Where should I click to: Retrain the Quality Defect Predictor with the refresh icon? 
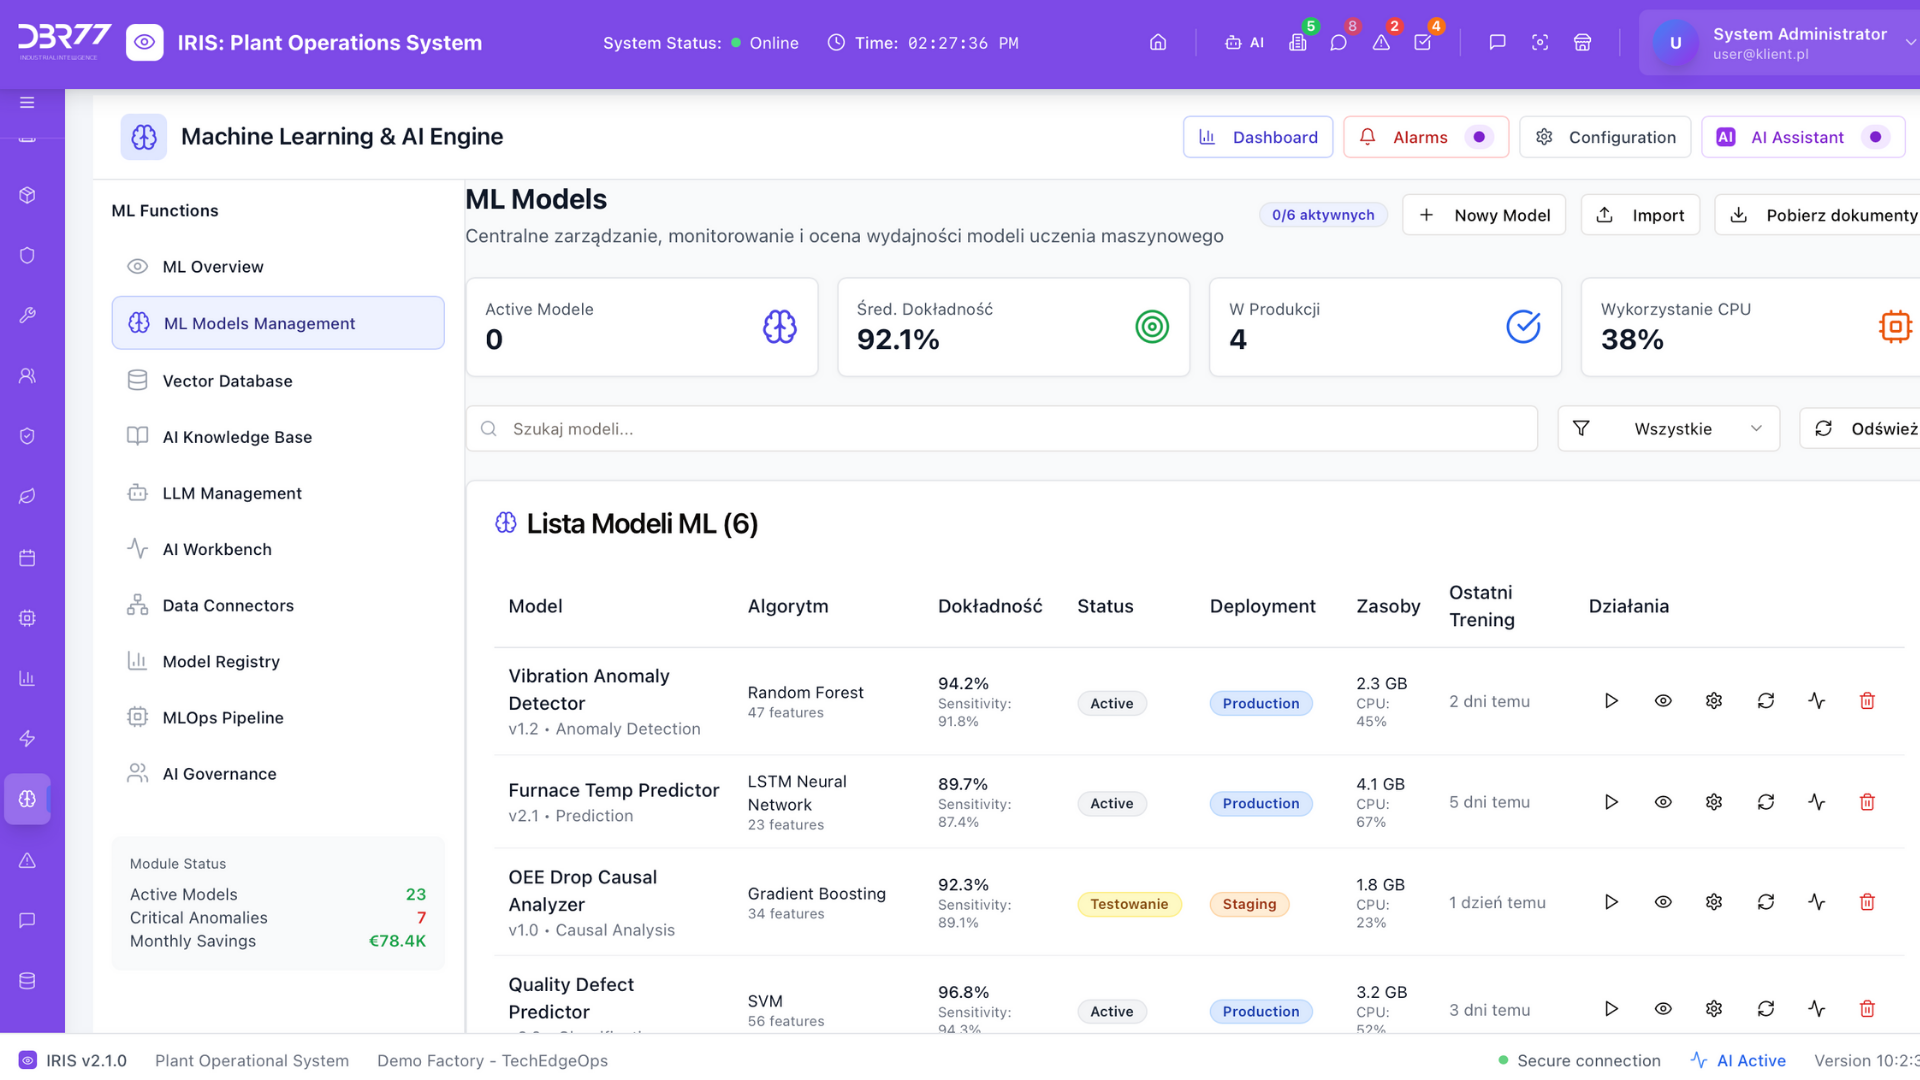(1766, 1009)
